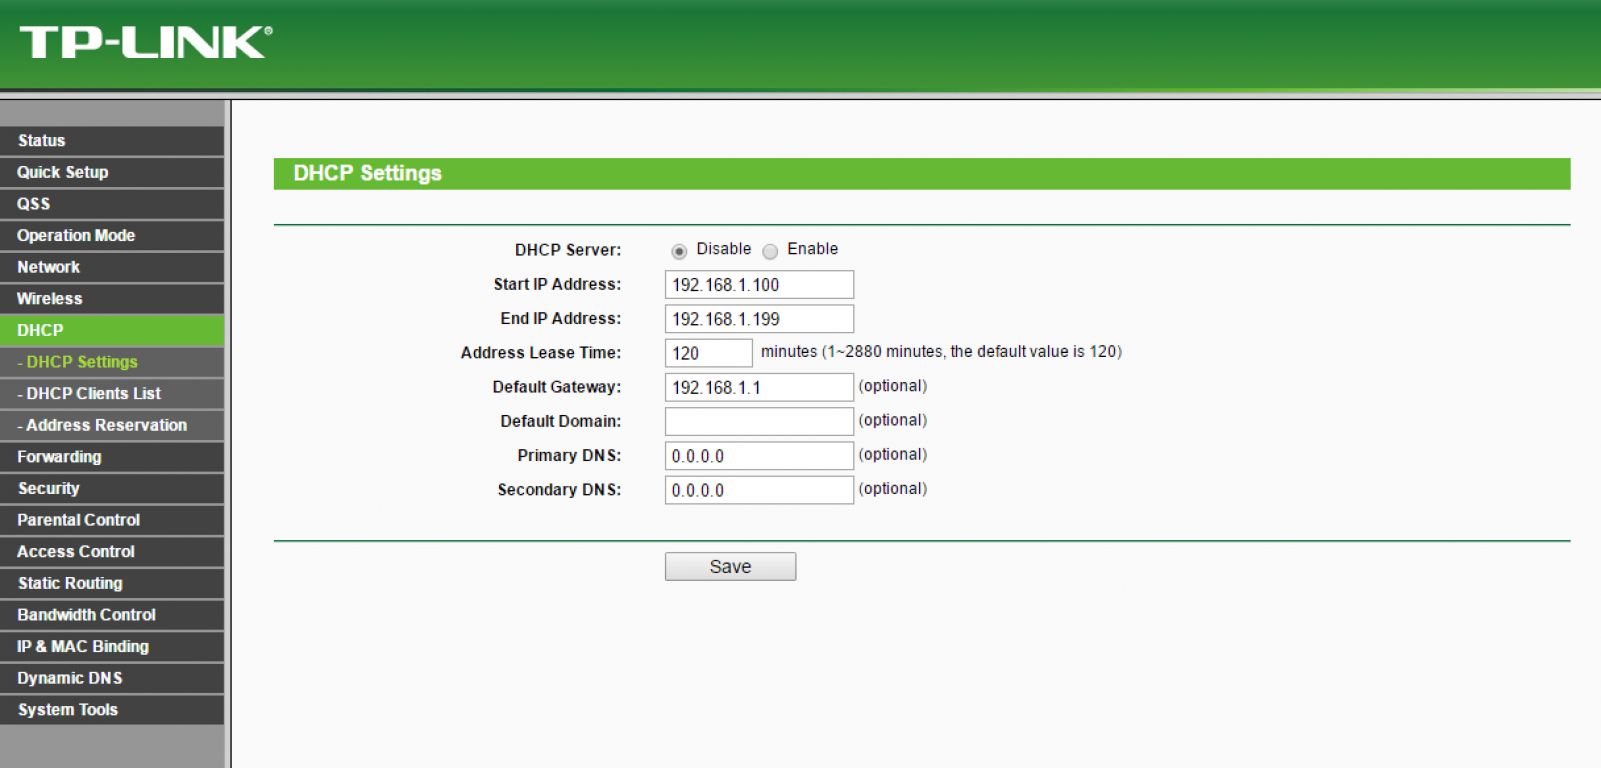Click the 'Start IP Address:' label
Viewport: 1601px width, 768px height.
pyautogui.click(x=557, y=284)
